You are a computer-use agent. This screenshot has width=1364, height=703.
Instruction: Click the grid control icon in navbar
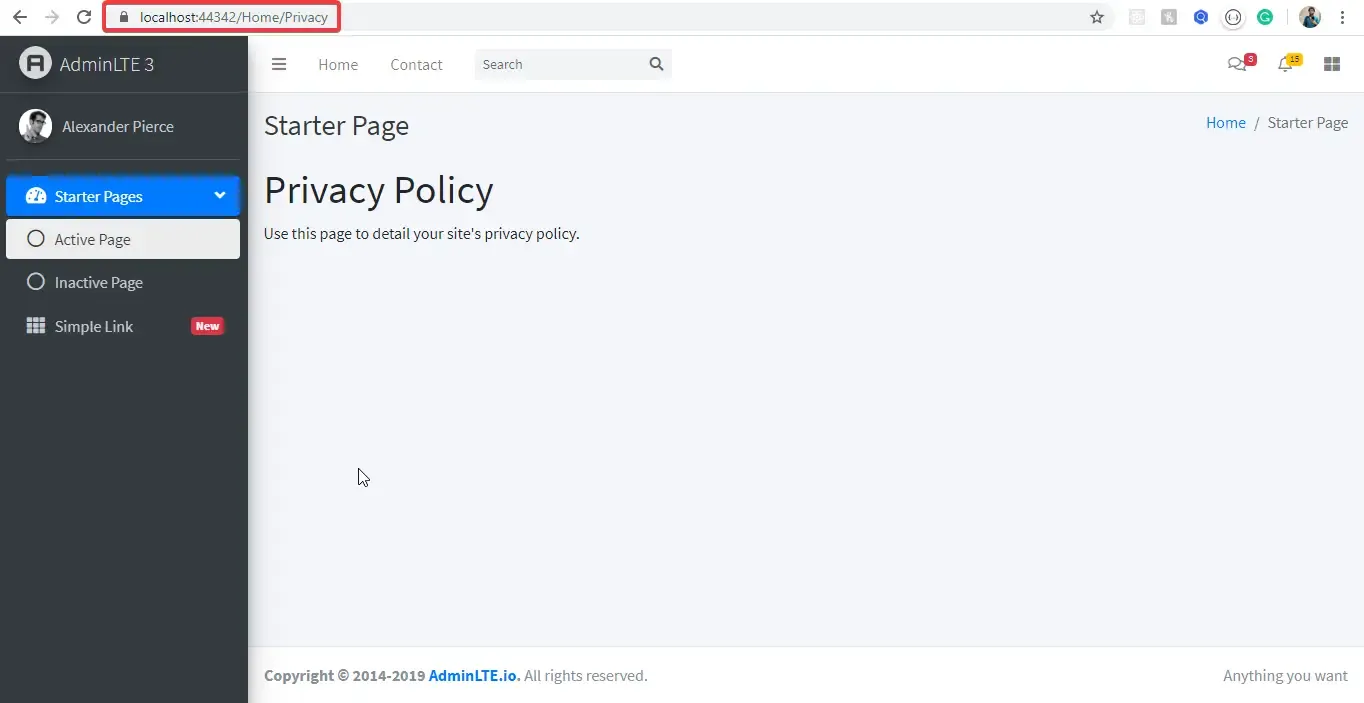(x=1331, y=63)
